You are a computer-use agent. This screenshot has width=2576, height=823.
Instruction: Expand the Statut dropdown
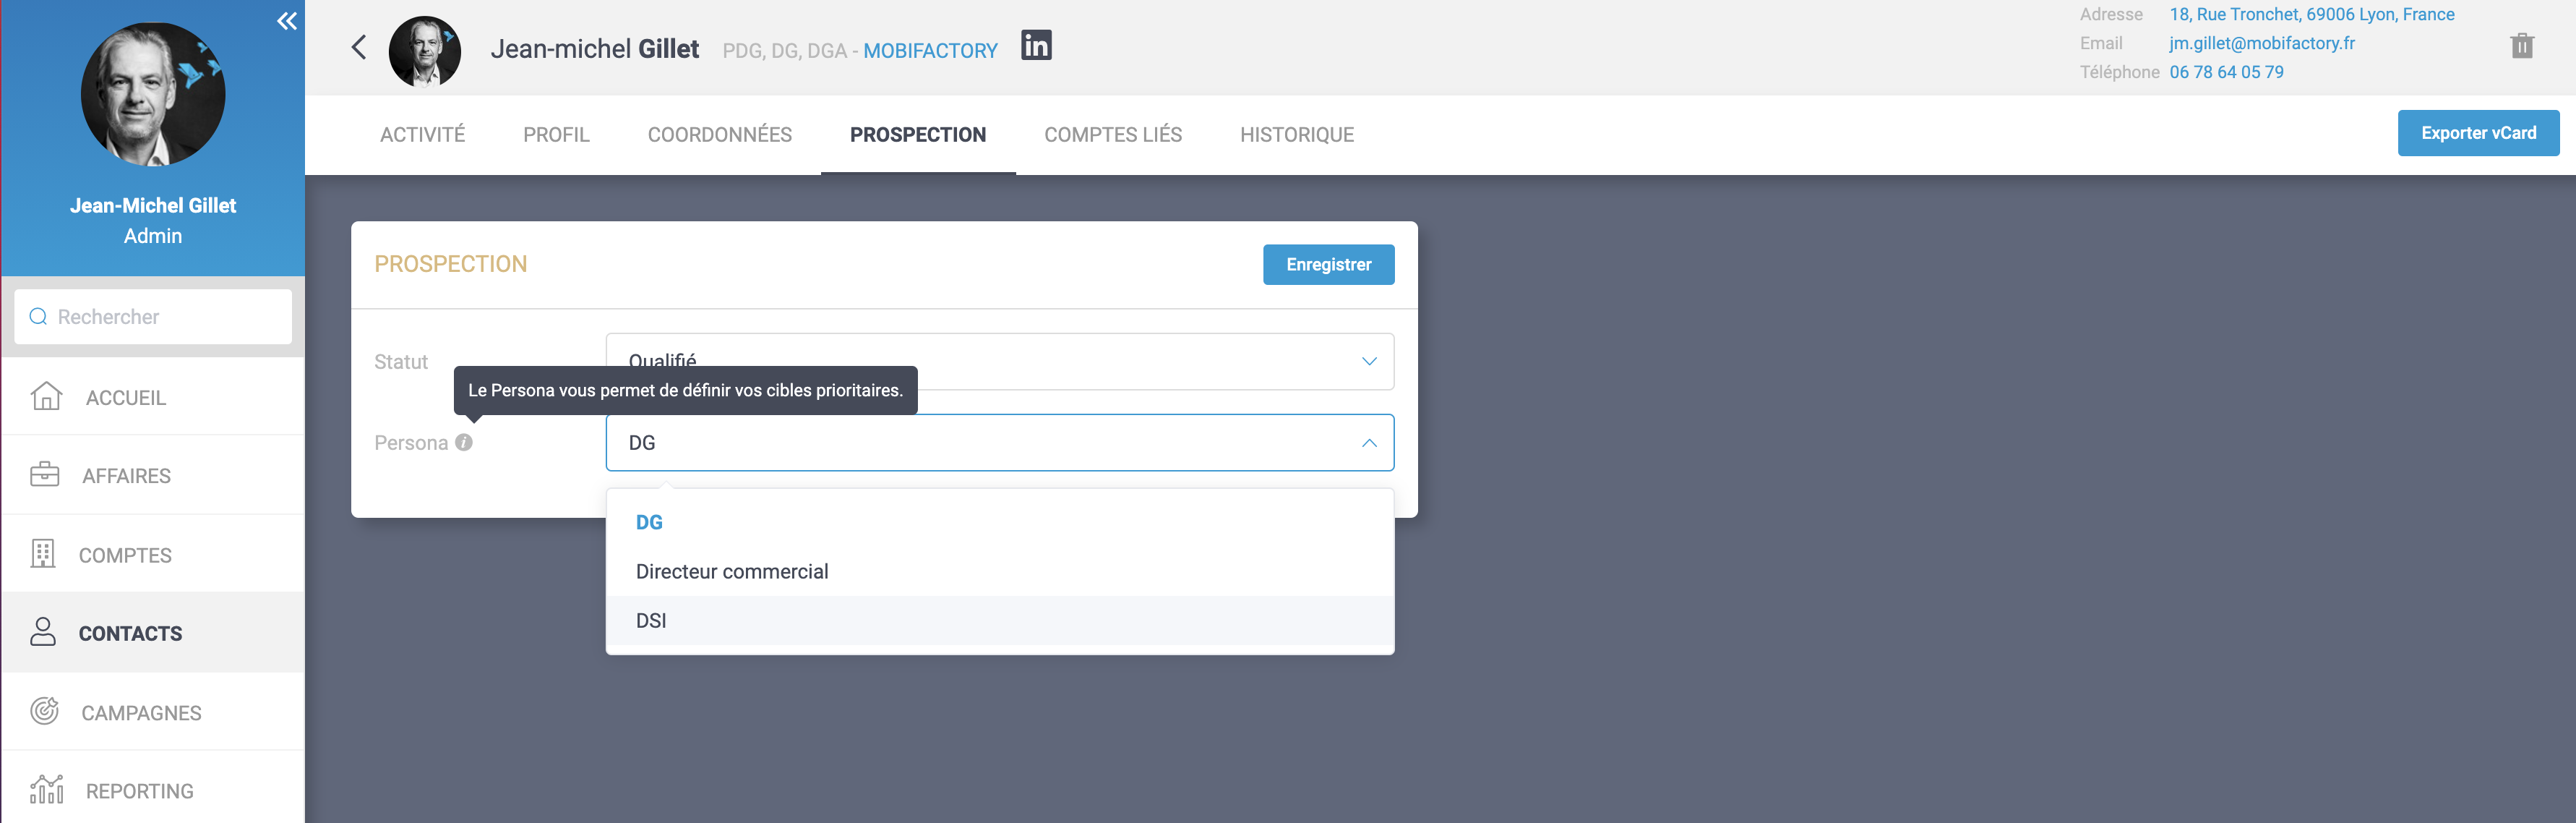click(x=1369, y=361)
